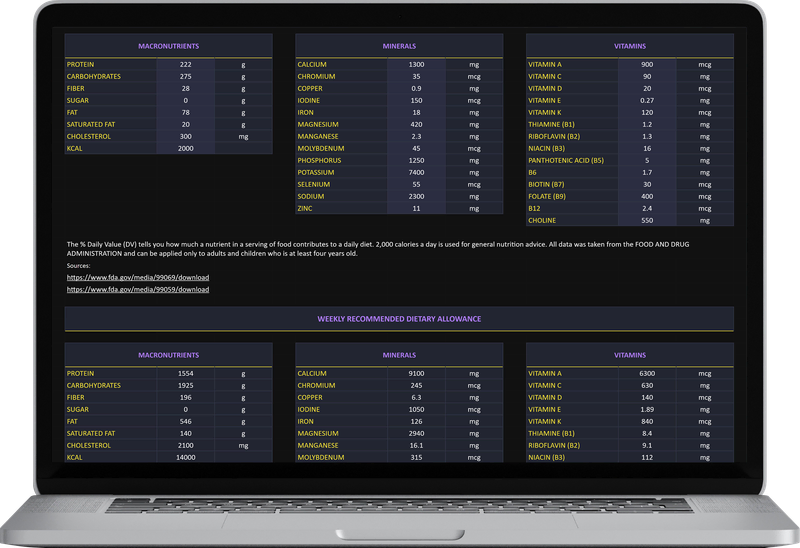
Task: Click the PHOSPHORUS value 1250
Action: [x=416, y=160]
